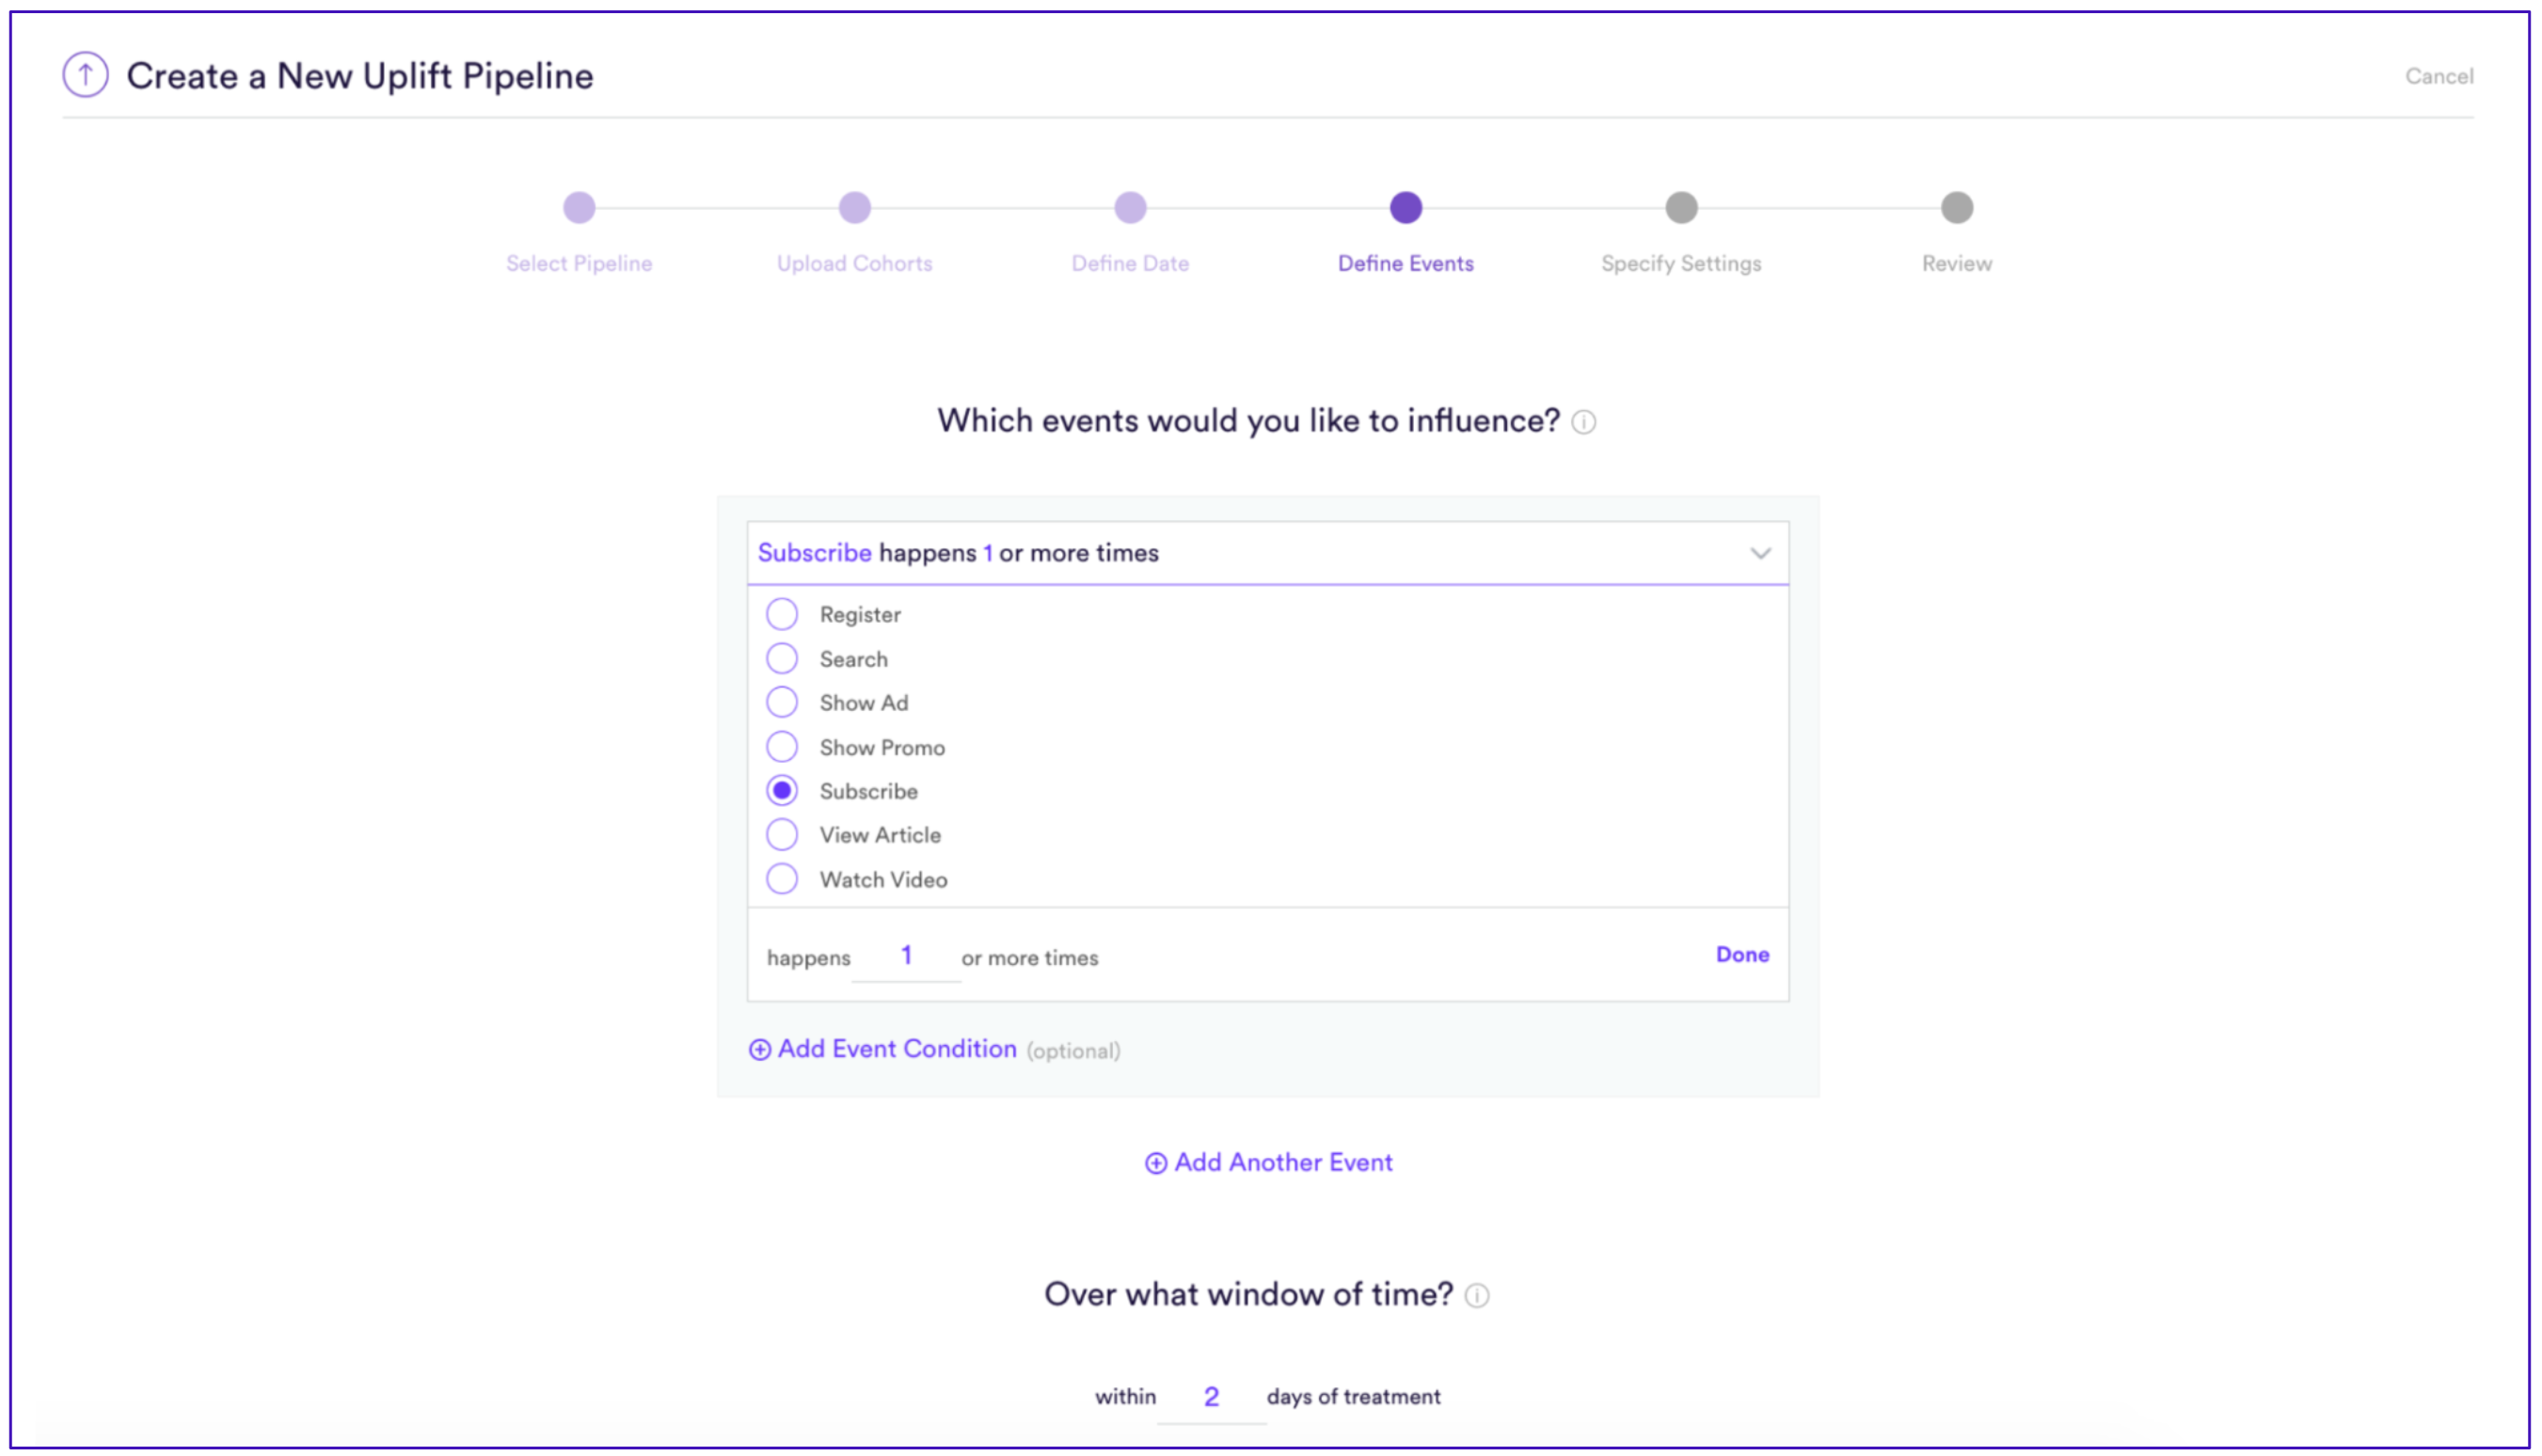Click the Show Promo label text
This screenshot has height=1456, width=2542.
[x=882, y=748]
